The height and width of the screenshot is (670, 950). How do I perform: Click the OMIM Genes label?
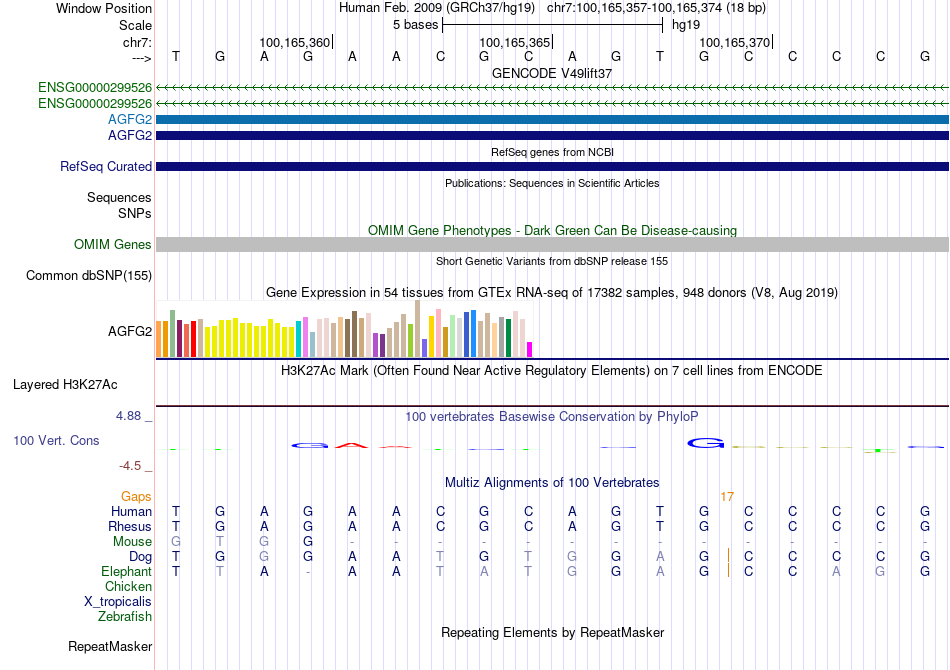point(112,245)
